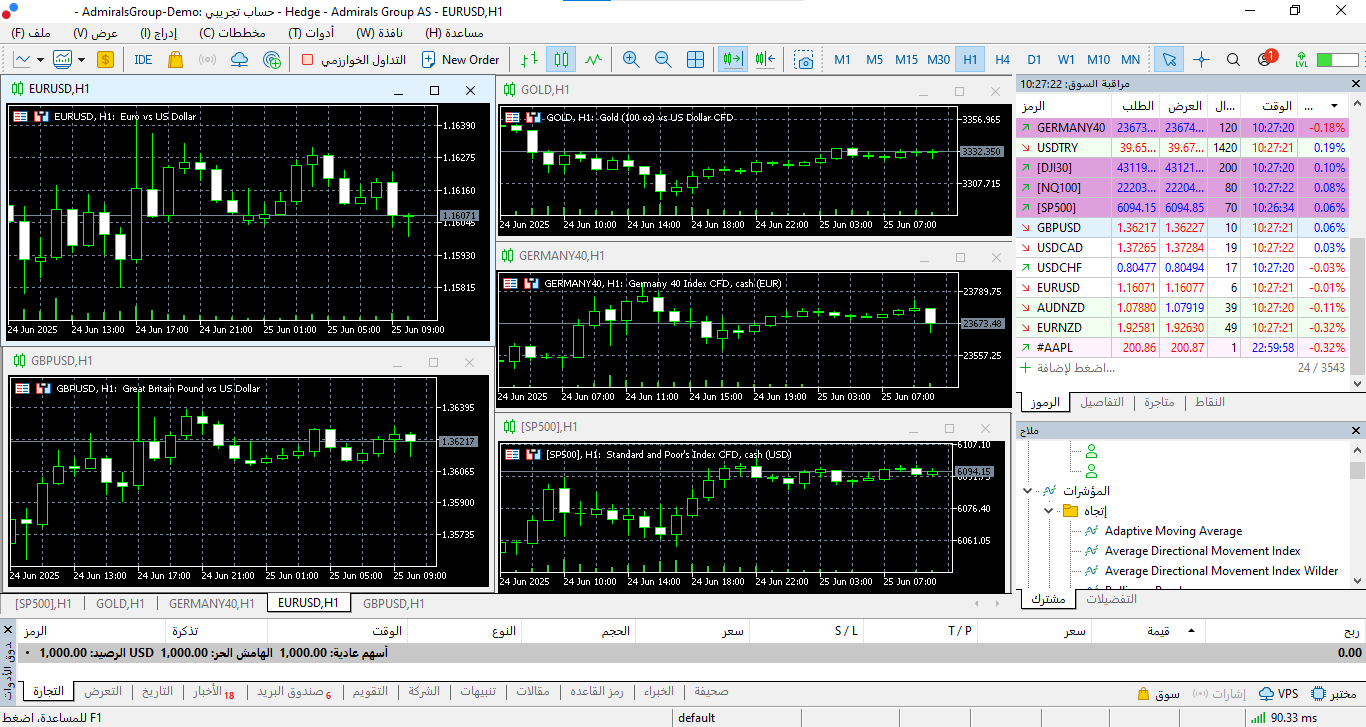Open the Signals broadcast icon
Screen dimensions: 1366x727
point(208,60)
